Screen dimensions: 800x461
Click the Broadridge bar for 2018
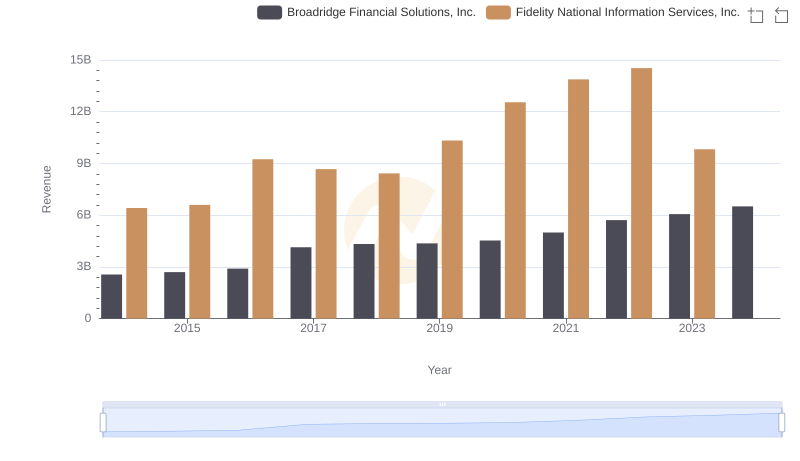[x=364, y=281]
